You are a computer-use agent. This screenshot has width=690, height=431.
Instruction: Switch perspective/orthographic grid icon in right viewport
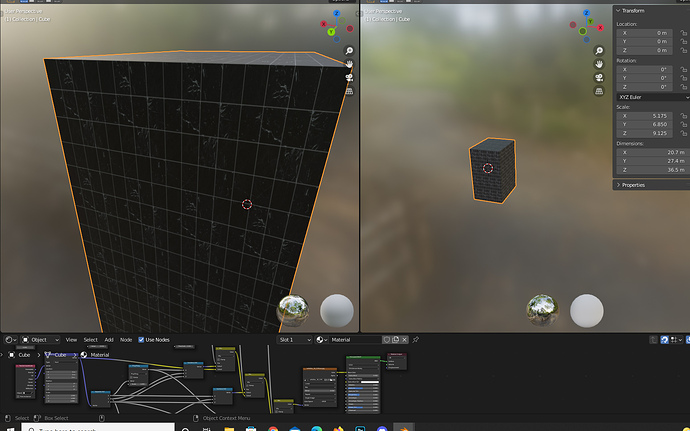point(599,91)
